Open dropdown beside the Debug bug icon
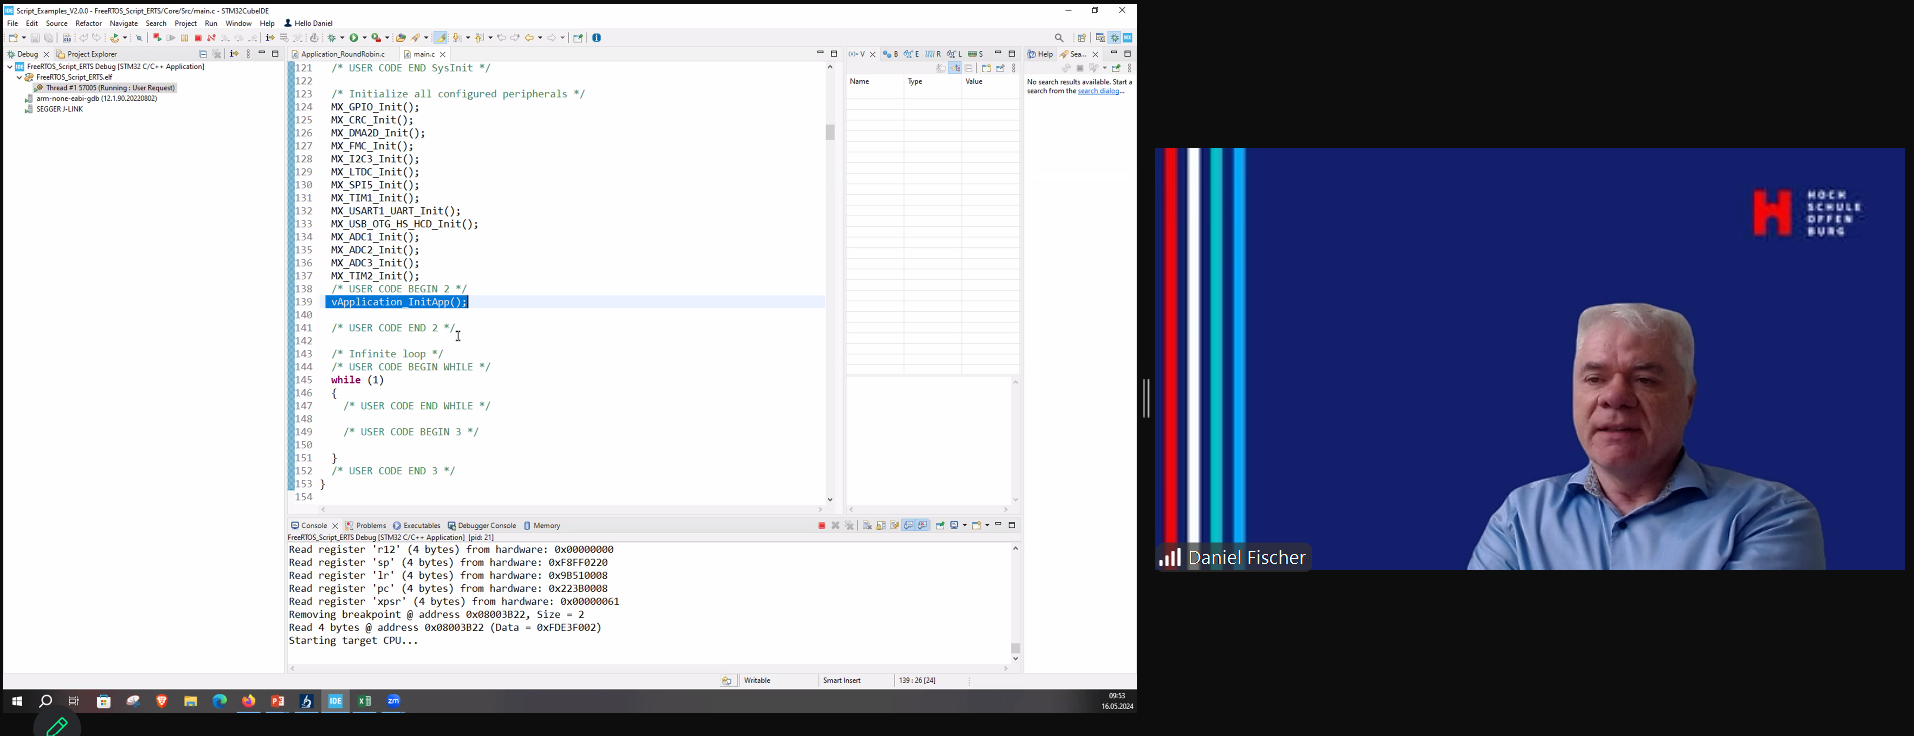This screenshot has width=1914, height=736. point(342,38)
